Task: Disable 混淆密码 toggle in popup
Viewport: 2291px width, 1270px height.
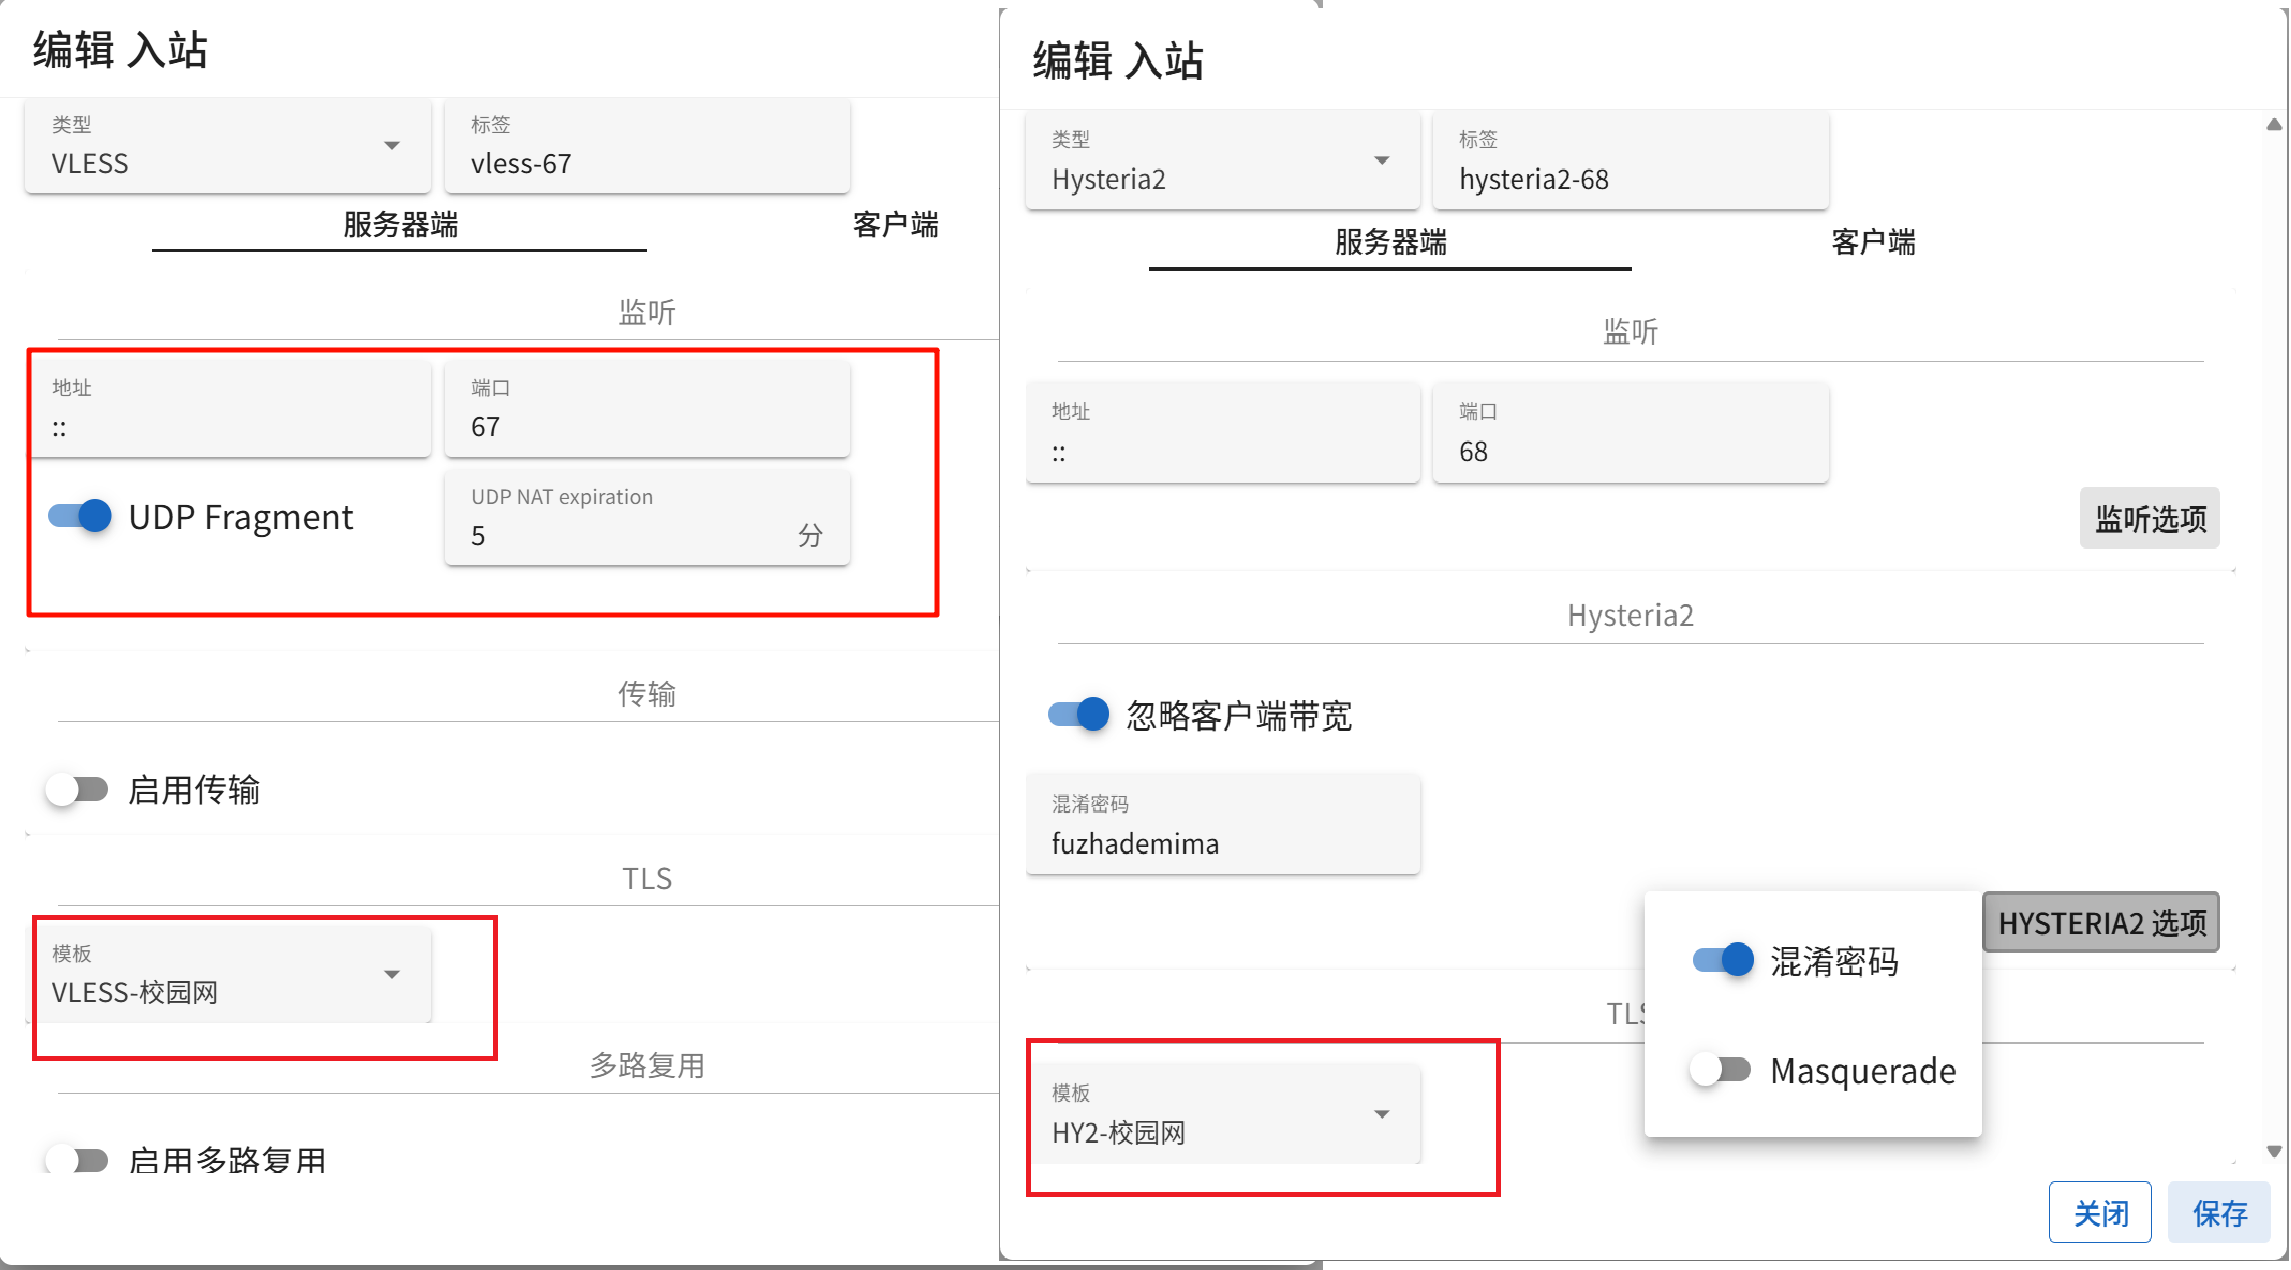Action: pos(1722,960)
